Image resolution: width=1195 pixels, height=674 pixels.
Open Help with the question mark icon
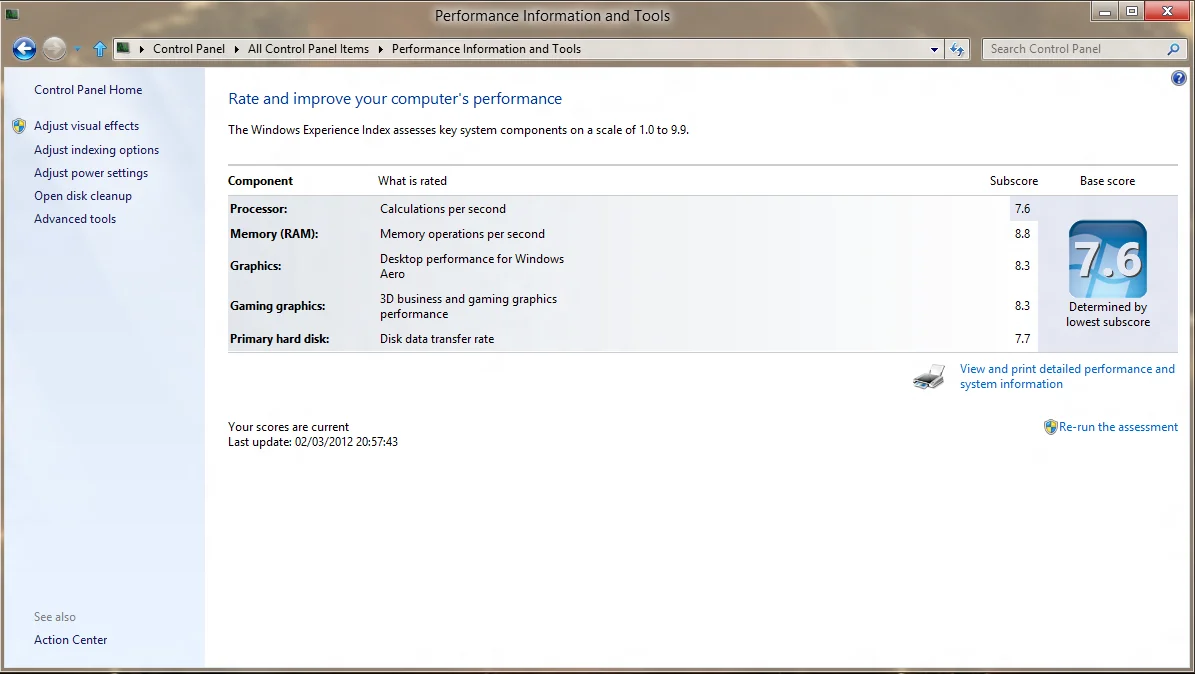pos(1179,78)
